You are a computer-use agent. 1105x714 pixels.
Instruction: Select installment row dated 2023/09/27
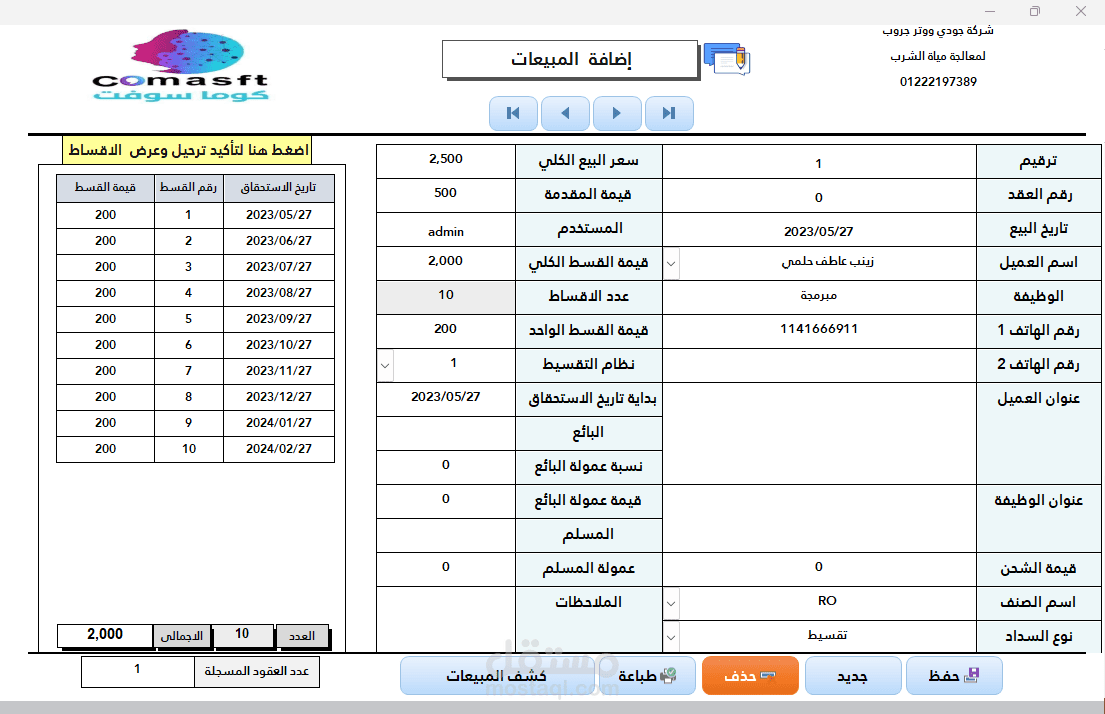pos(195,319)
